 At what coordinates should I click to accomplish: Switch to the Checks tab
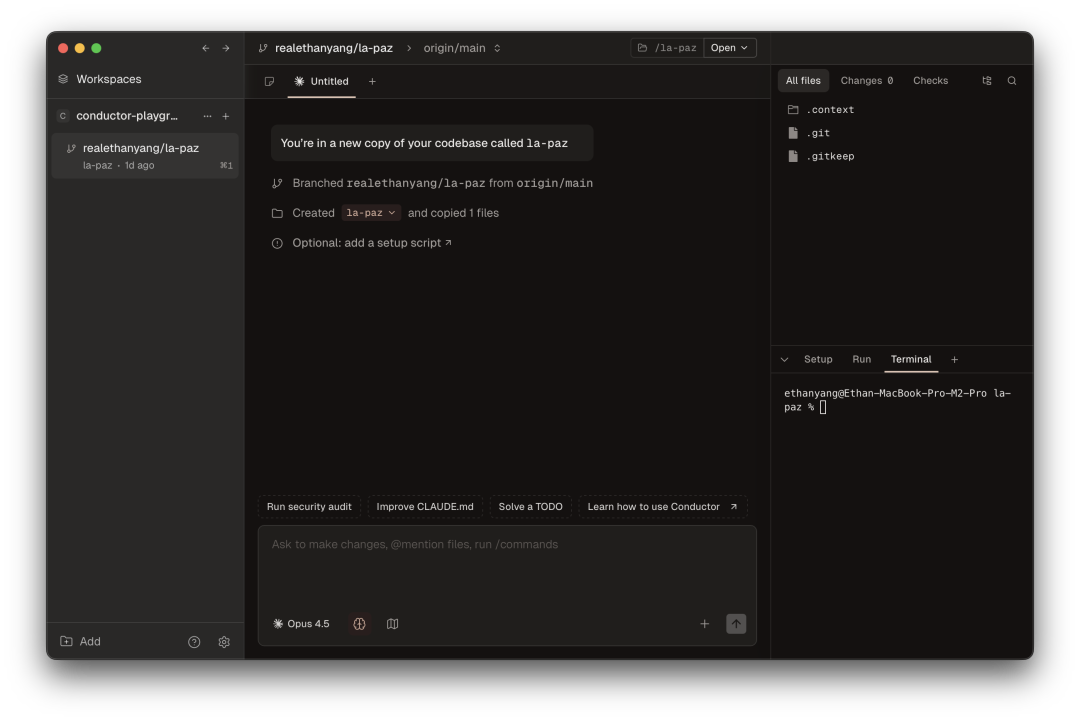tap(931, 81)
